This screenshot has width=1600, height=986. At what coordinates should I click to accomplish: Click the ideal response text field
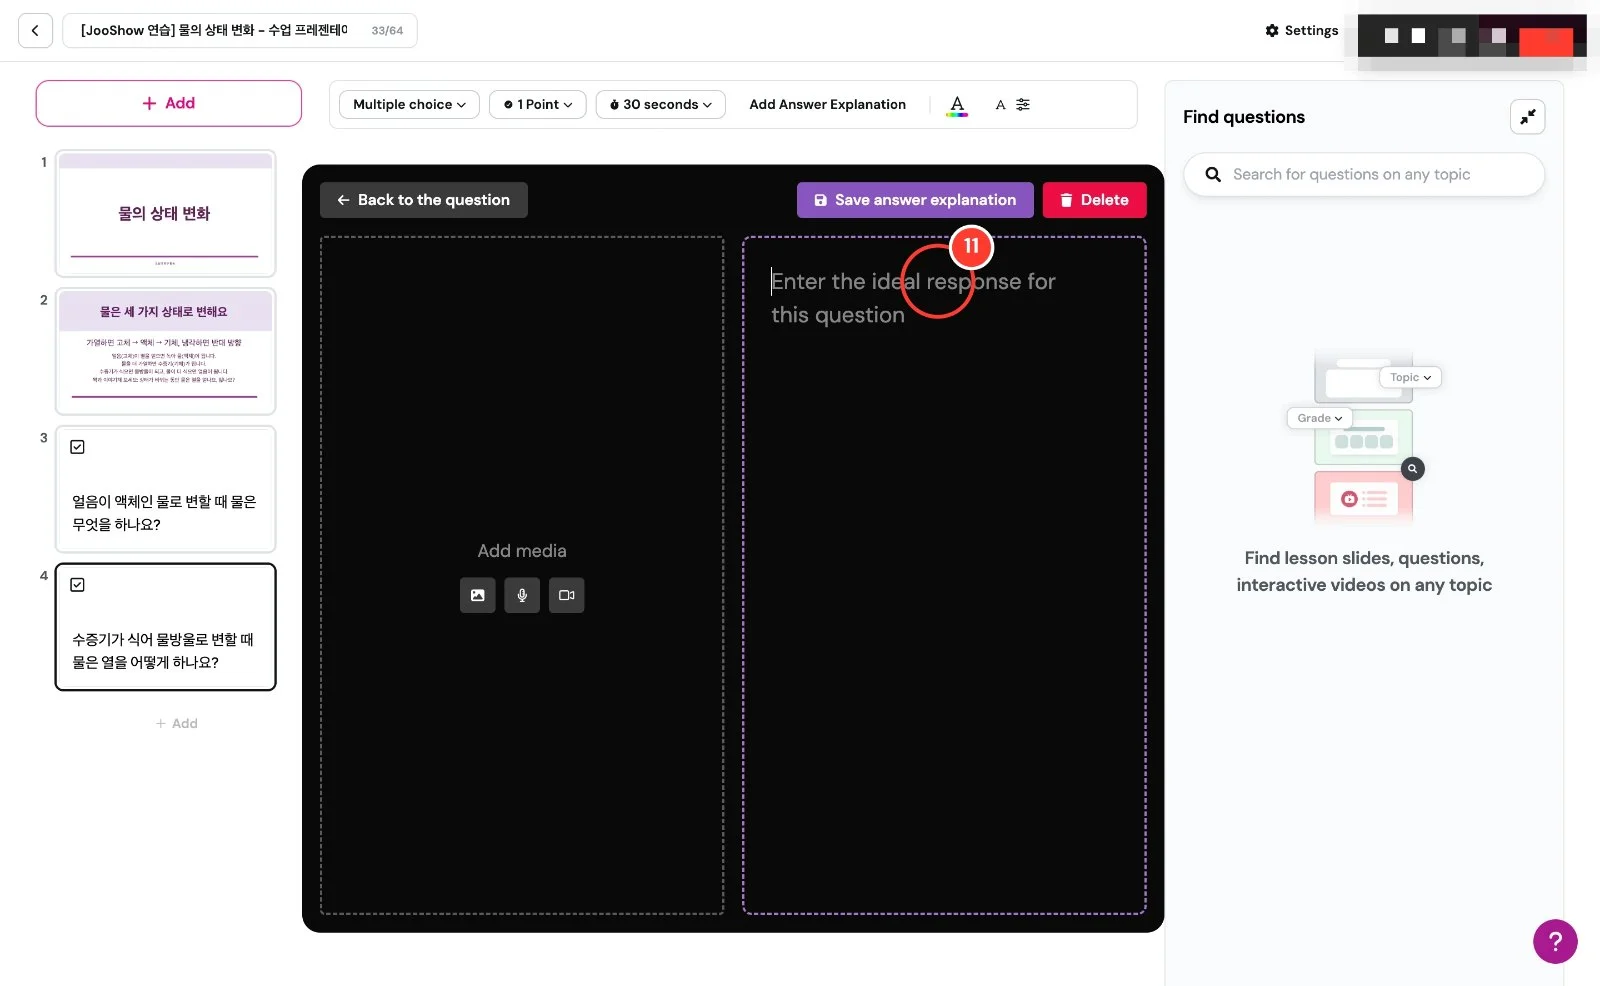point(944,575)
